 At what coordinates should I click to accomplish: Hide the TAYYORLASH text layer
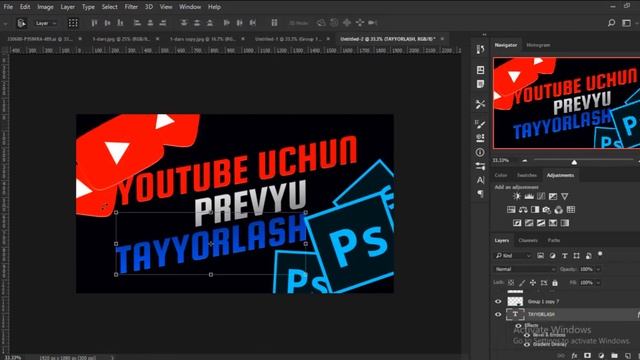click(498, 315)
